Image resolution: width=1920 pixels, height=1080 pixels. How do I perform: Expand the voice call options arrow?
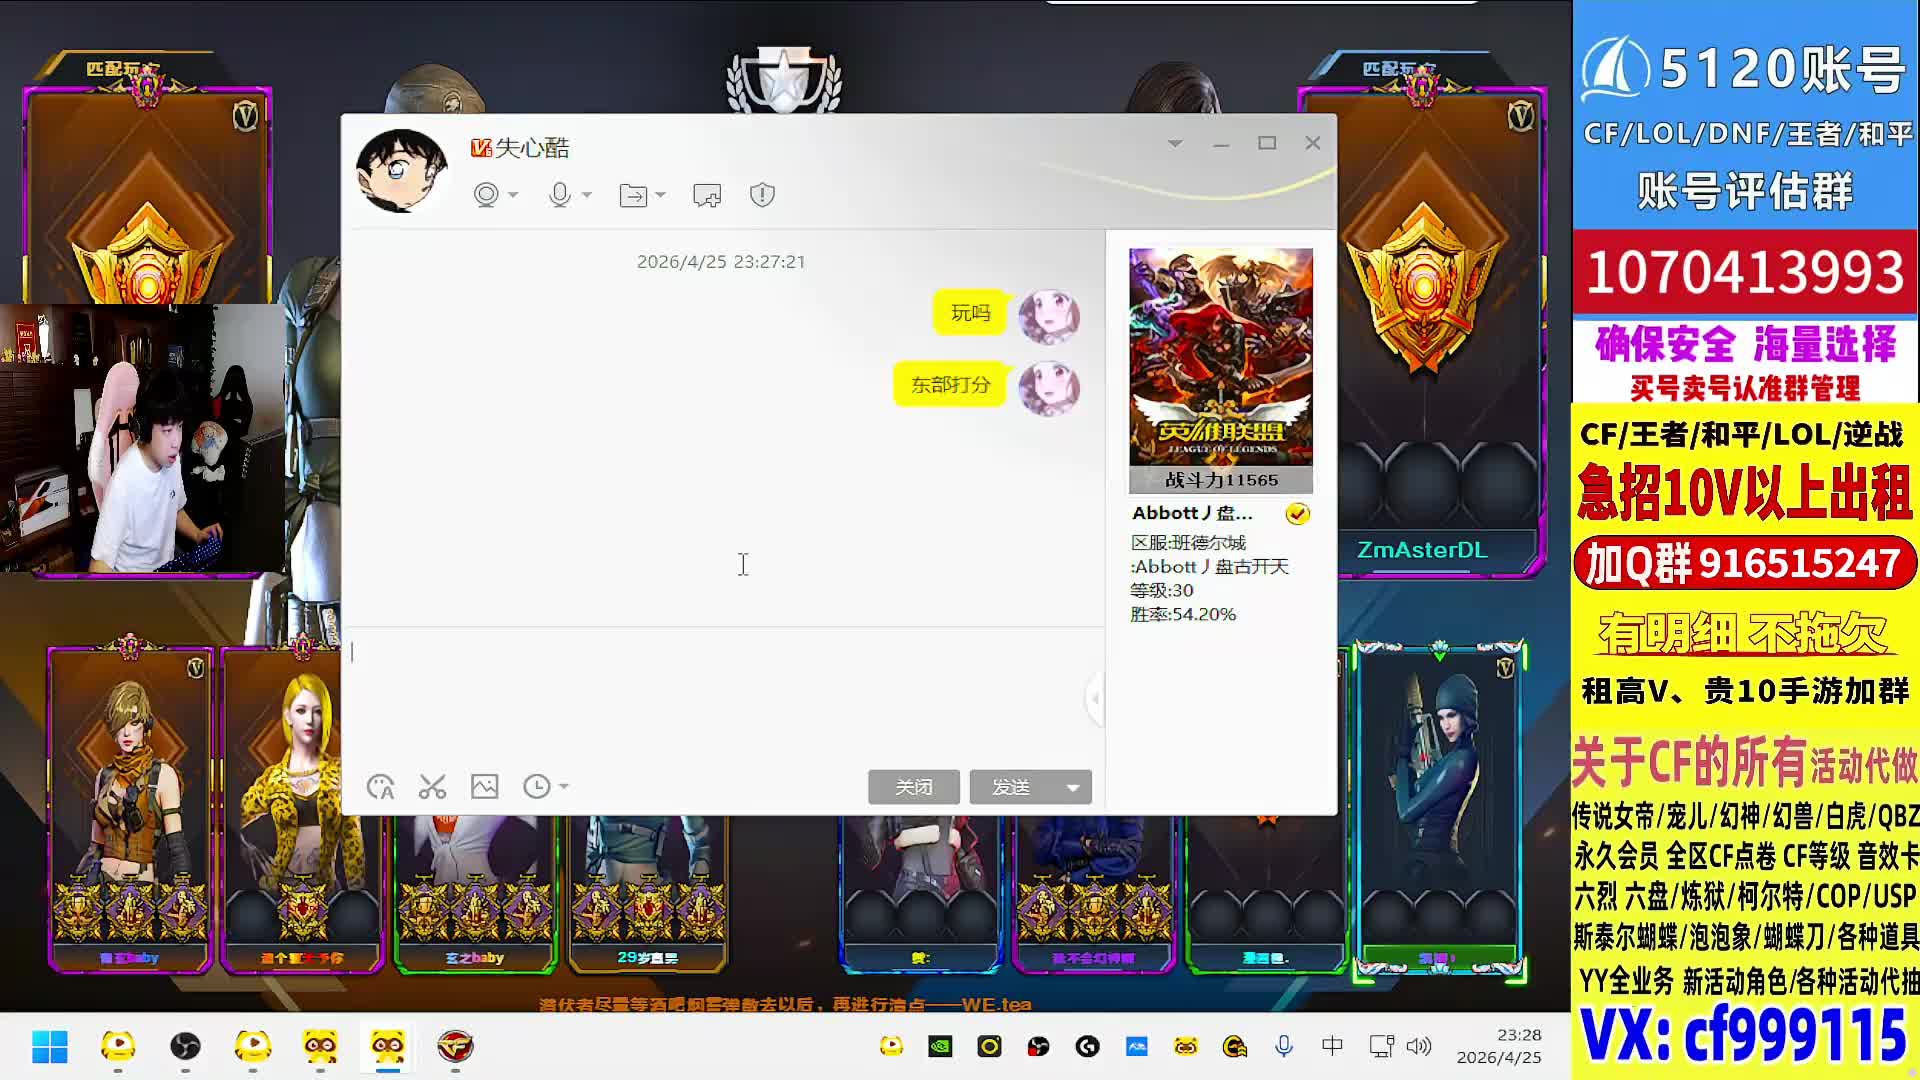coord(587,195)
